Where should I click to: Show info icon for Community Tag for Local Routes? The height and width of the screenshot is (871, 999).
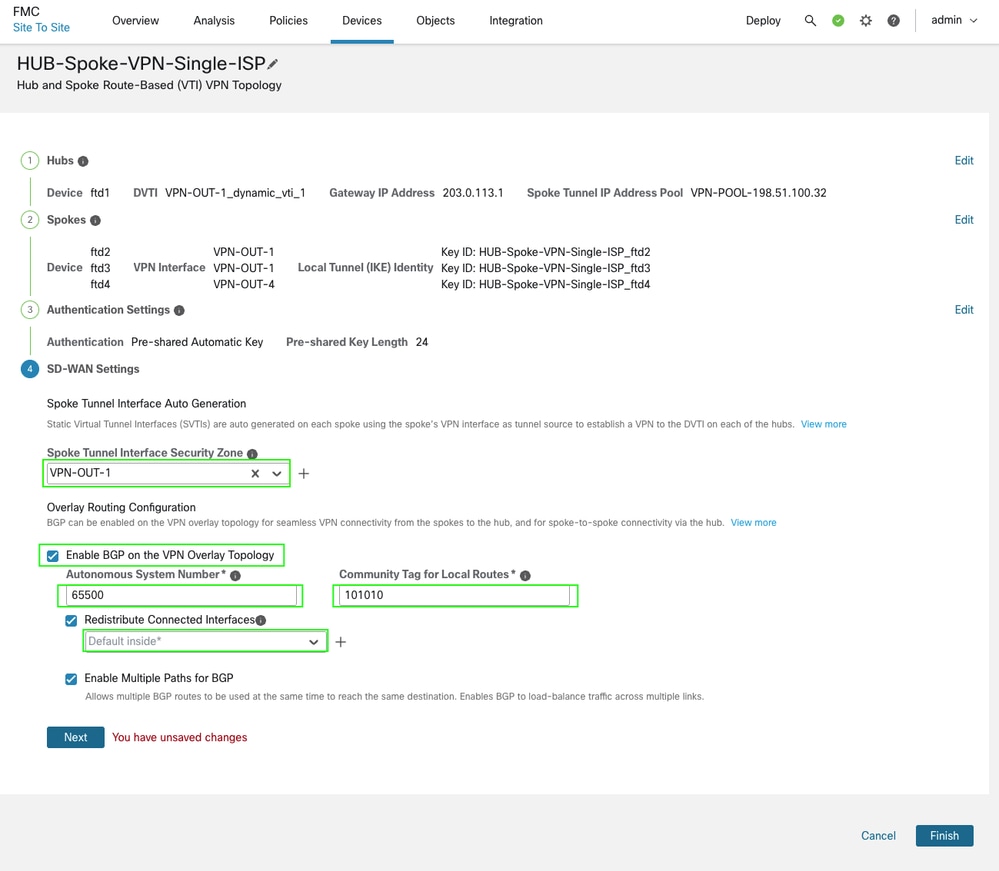525,575
